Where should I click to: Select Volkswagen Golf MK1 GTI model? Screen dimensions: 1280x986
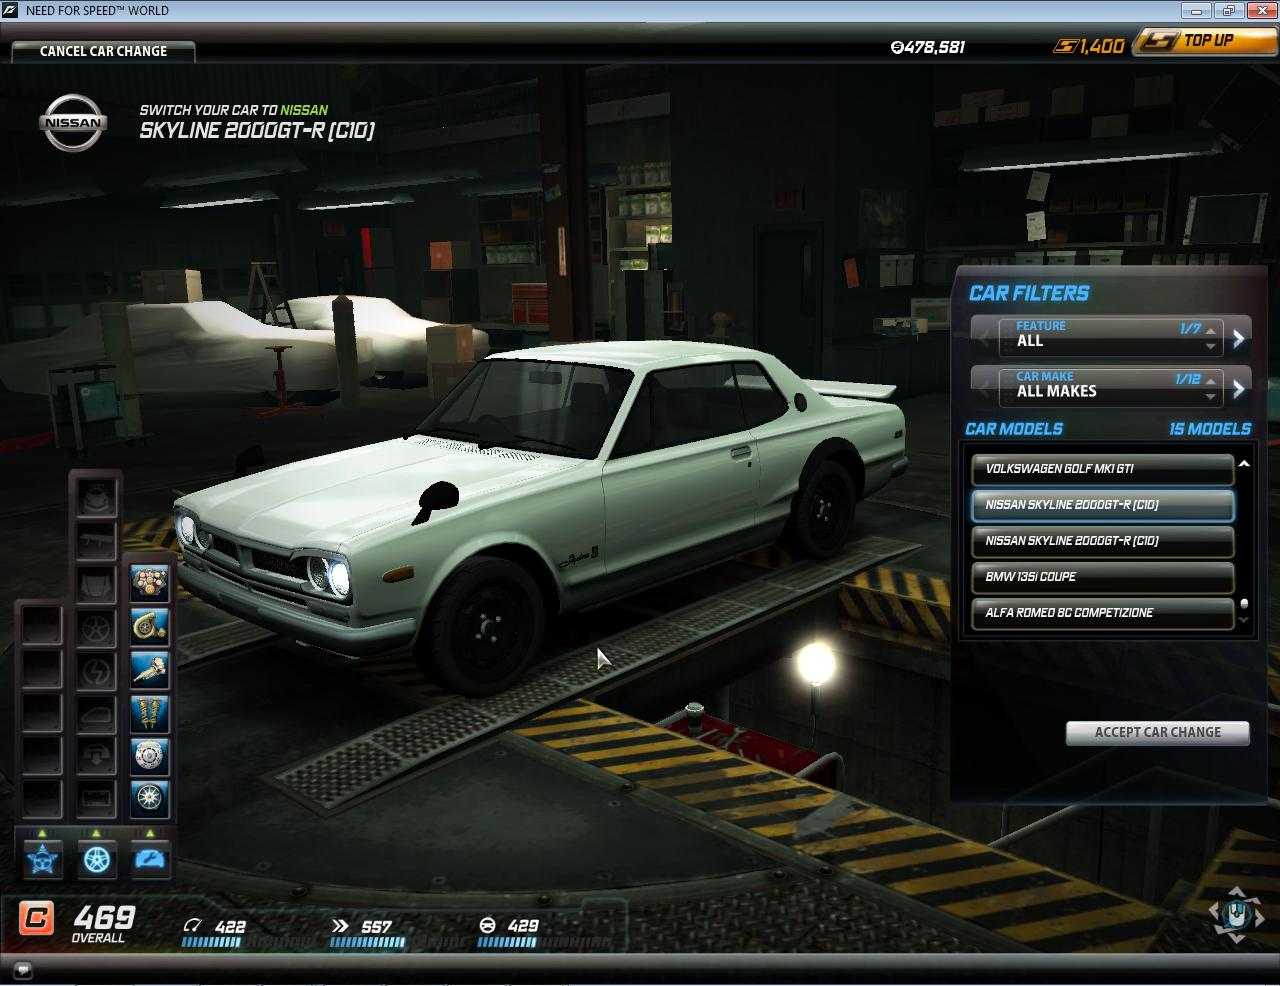1103,469
